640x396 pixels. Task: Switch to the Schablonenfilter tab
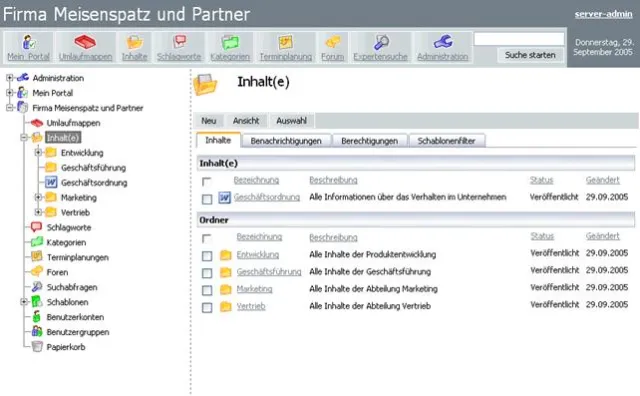[447, 141]
